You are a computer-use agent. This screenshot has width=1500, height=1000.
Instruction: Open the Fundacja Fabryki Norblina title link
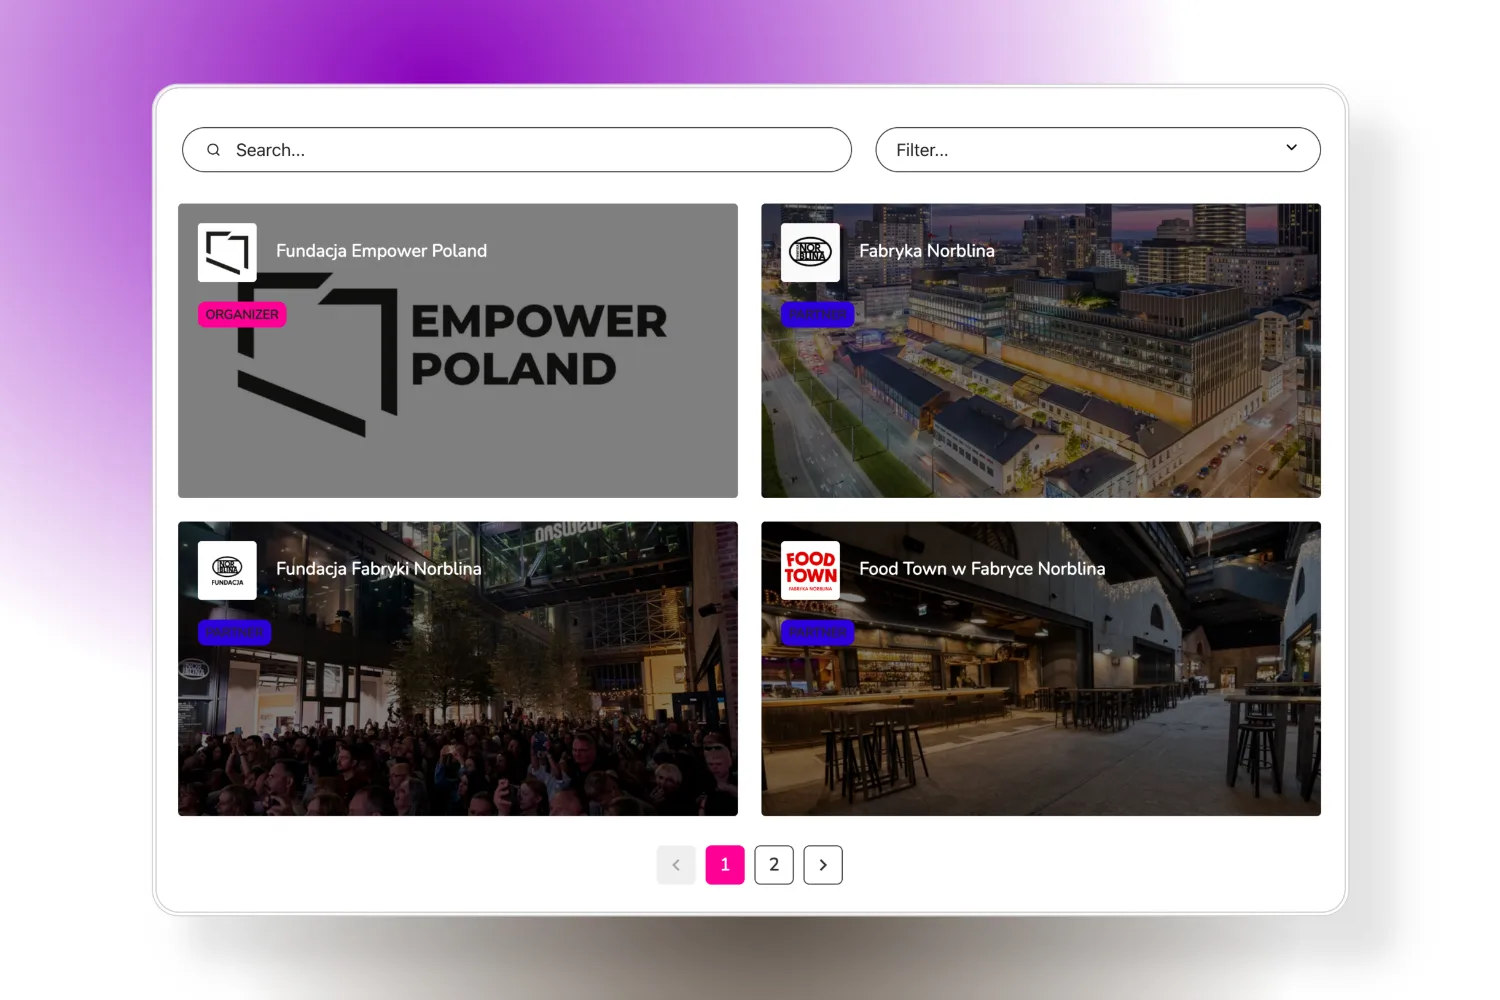(378, 569)
